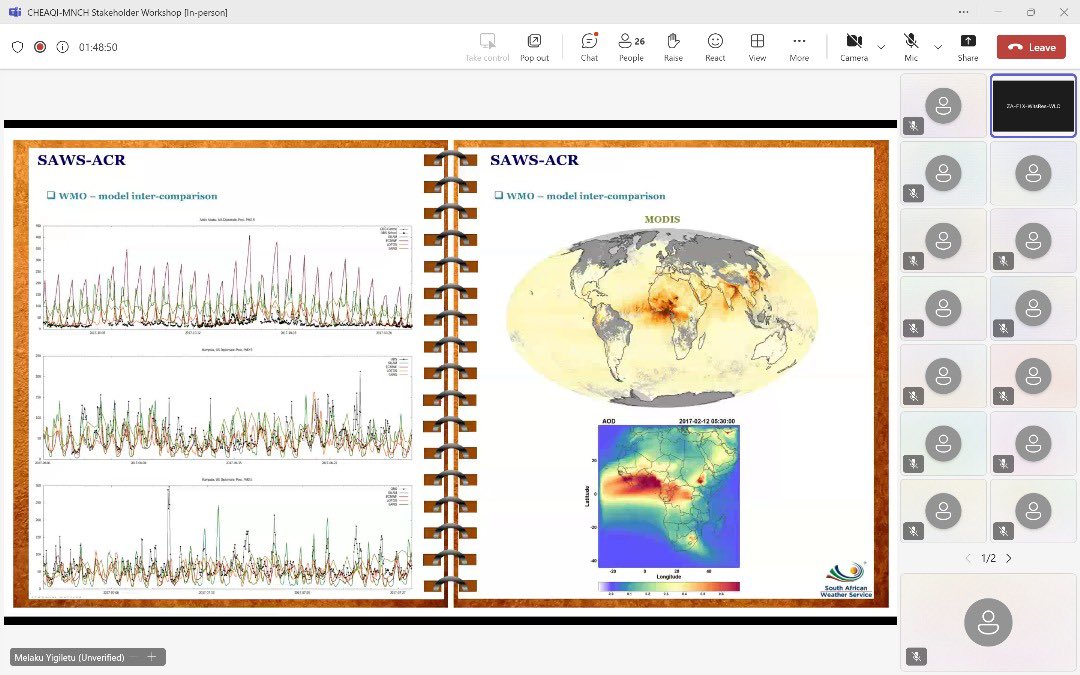Select the avatar tile without mute badge
Screen dimensions: 1080x675
tap(1033, 173)
